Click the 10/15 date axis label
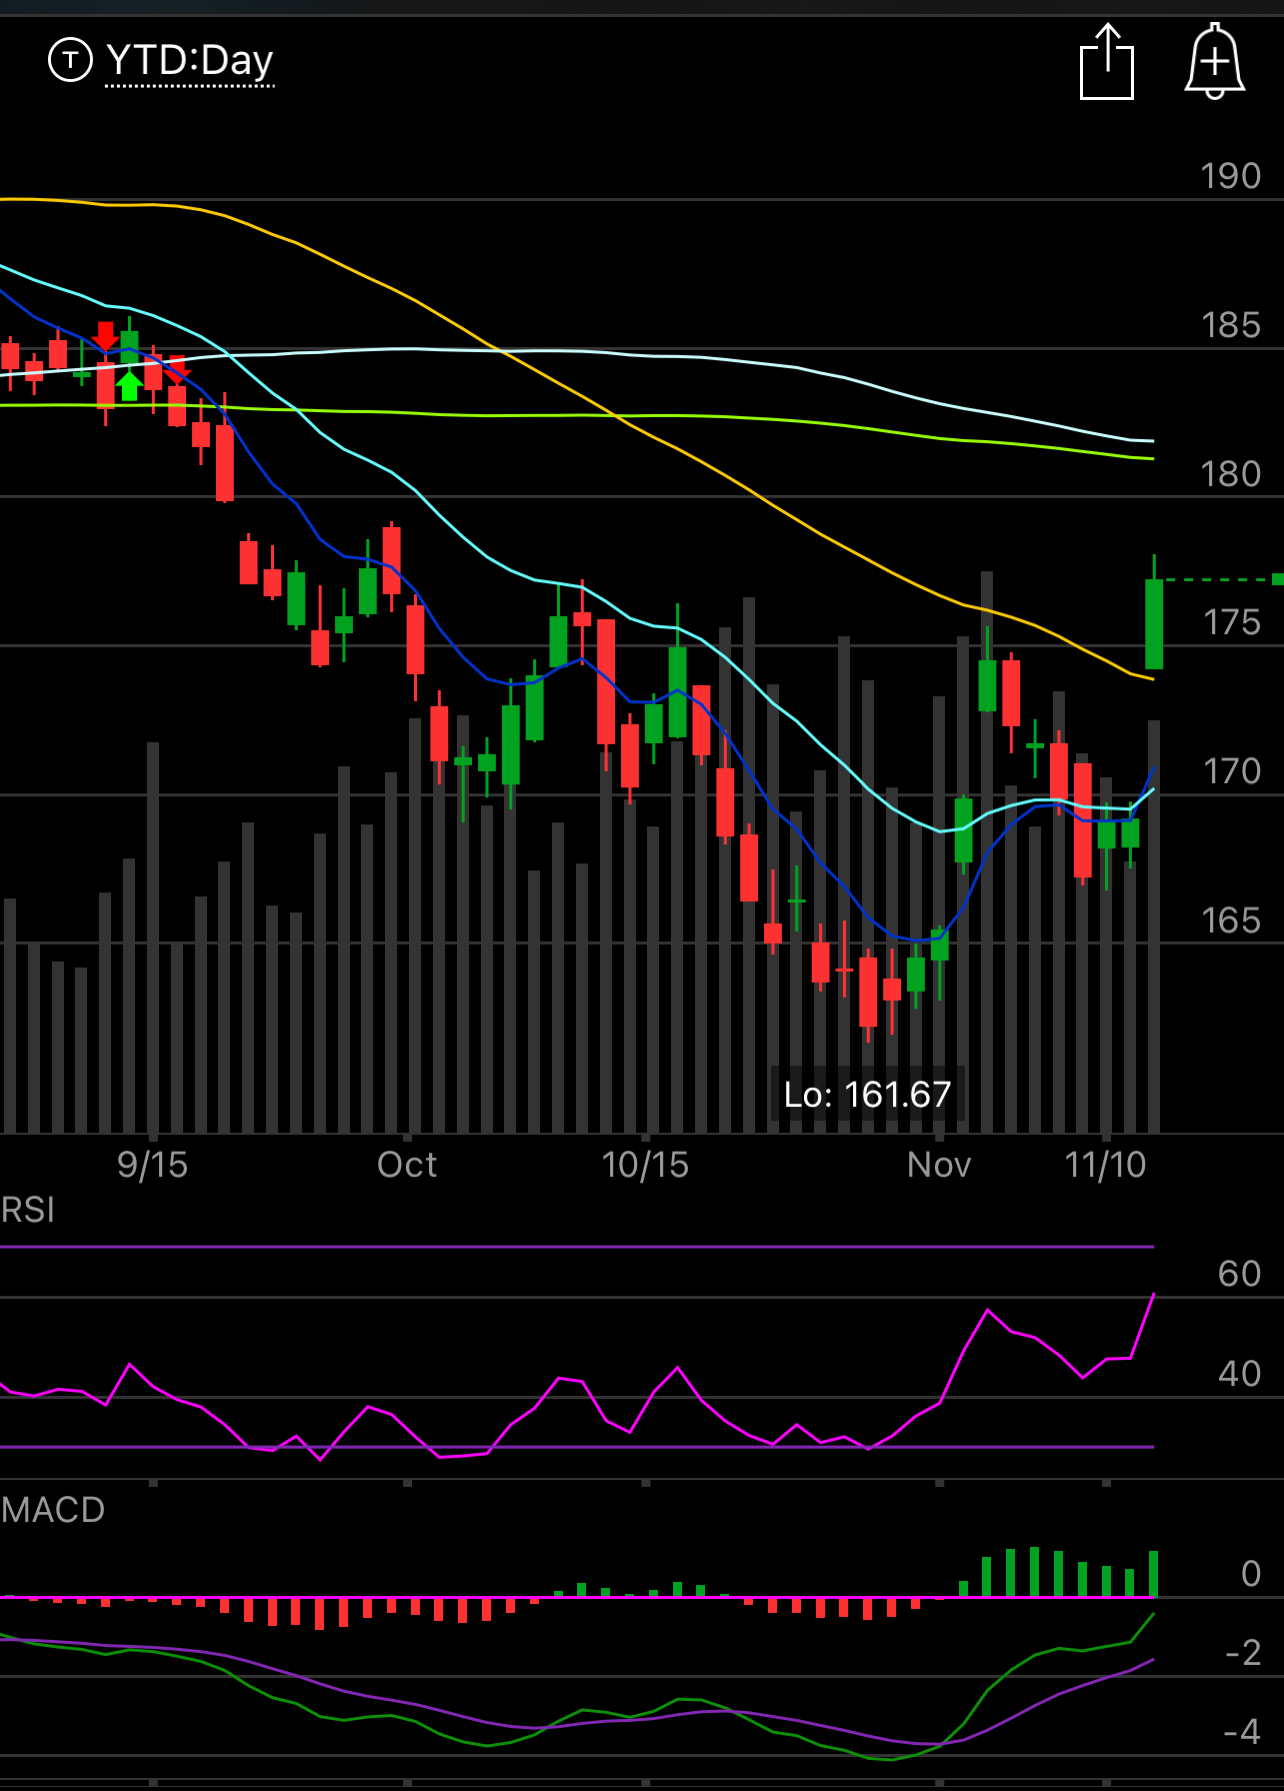This screenshot has width=1284, height=1791. coord(645,1165)
